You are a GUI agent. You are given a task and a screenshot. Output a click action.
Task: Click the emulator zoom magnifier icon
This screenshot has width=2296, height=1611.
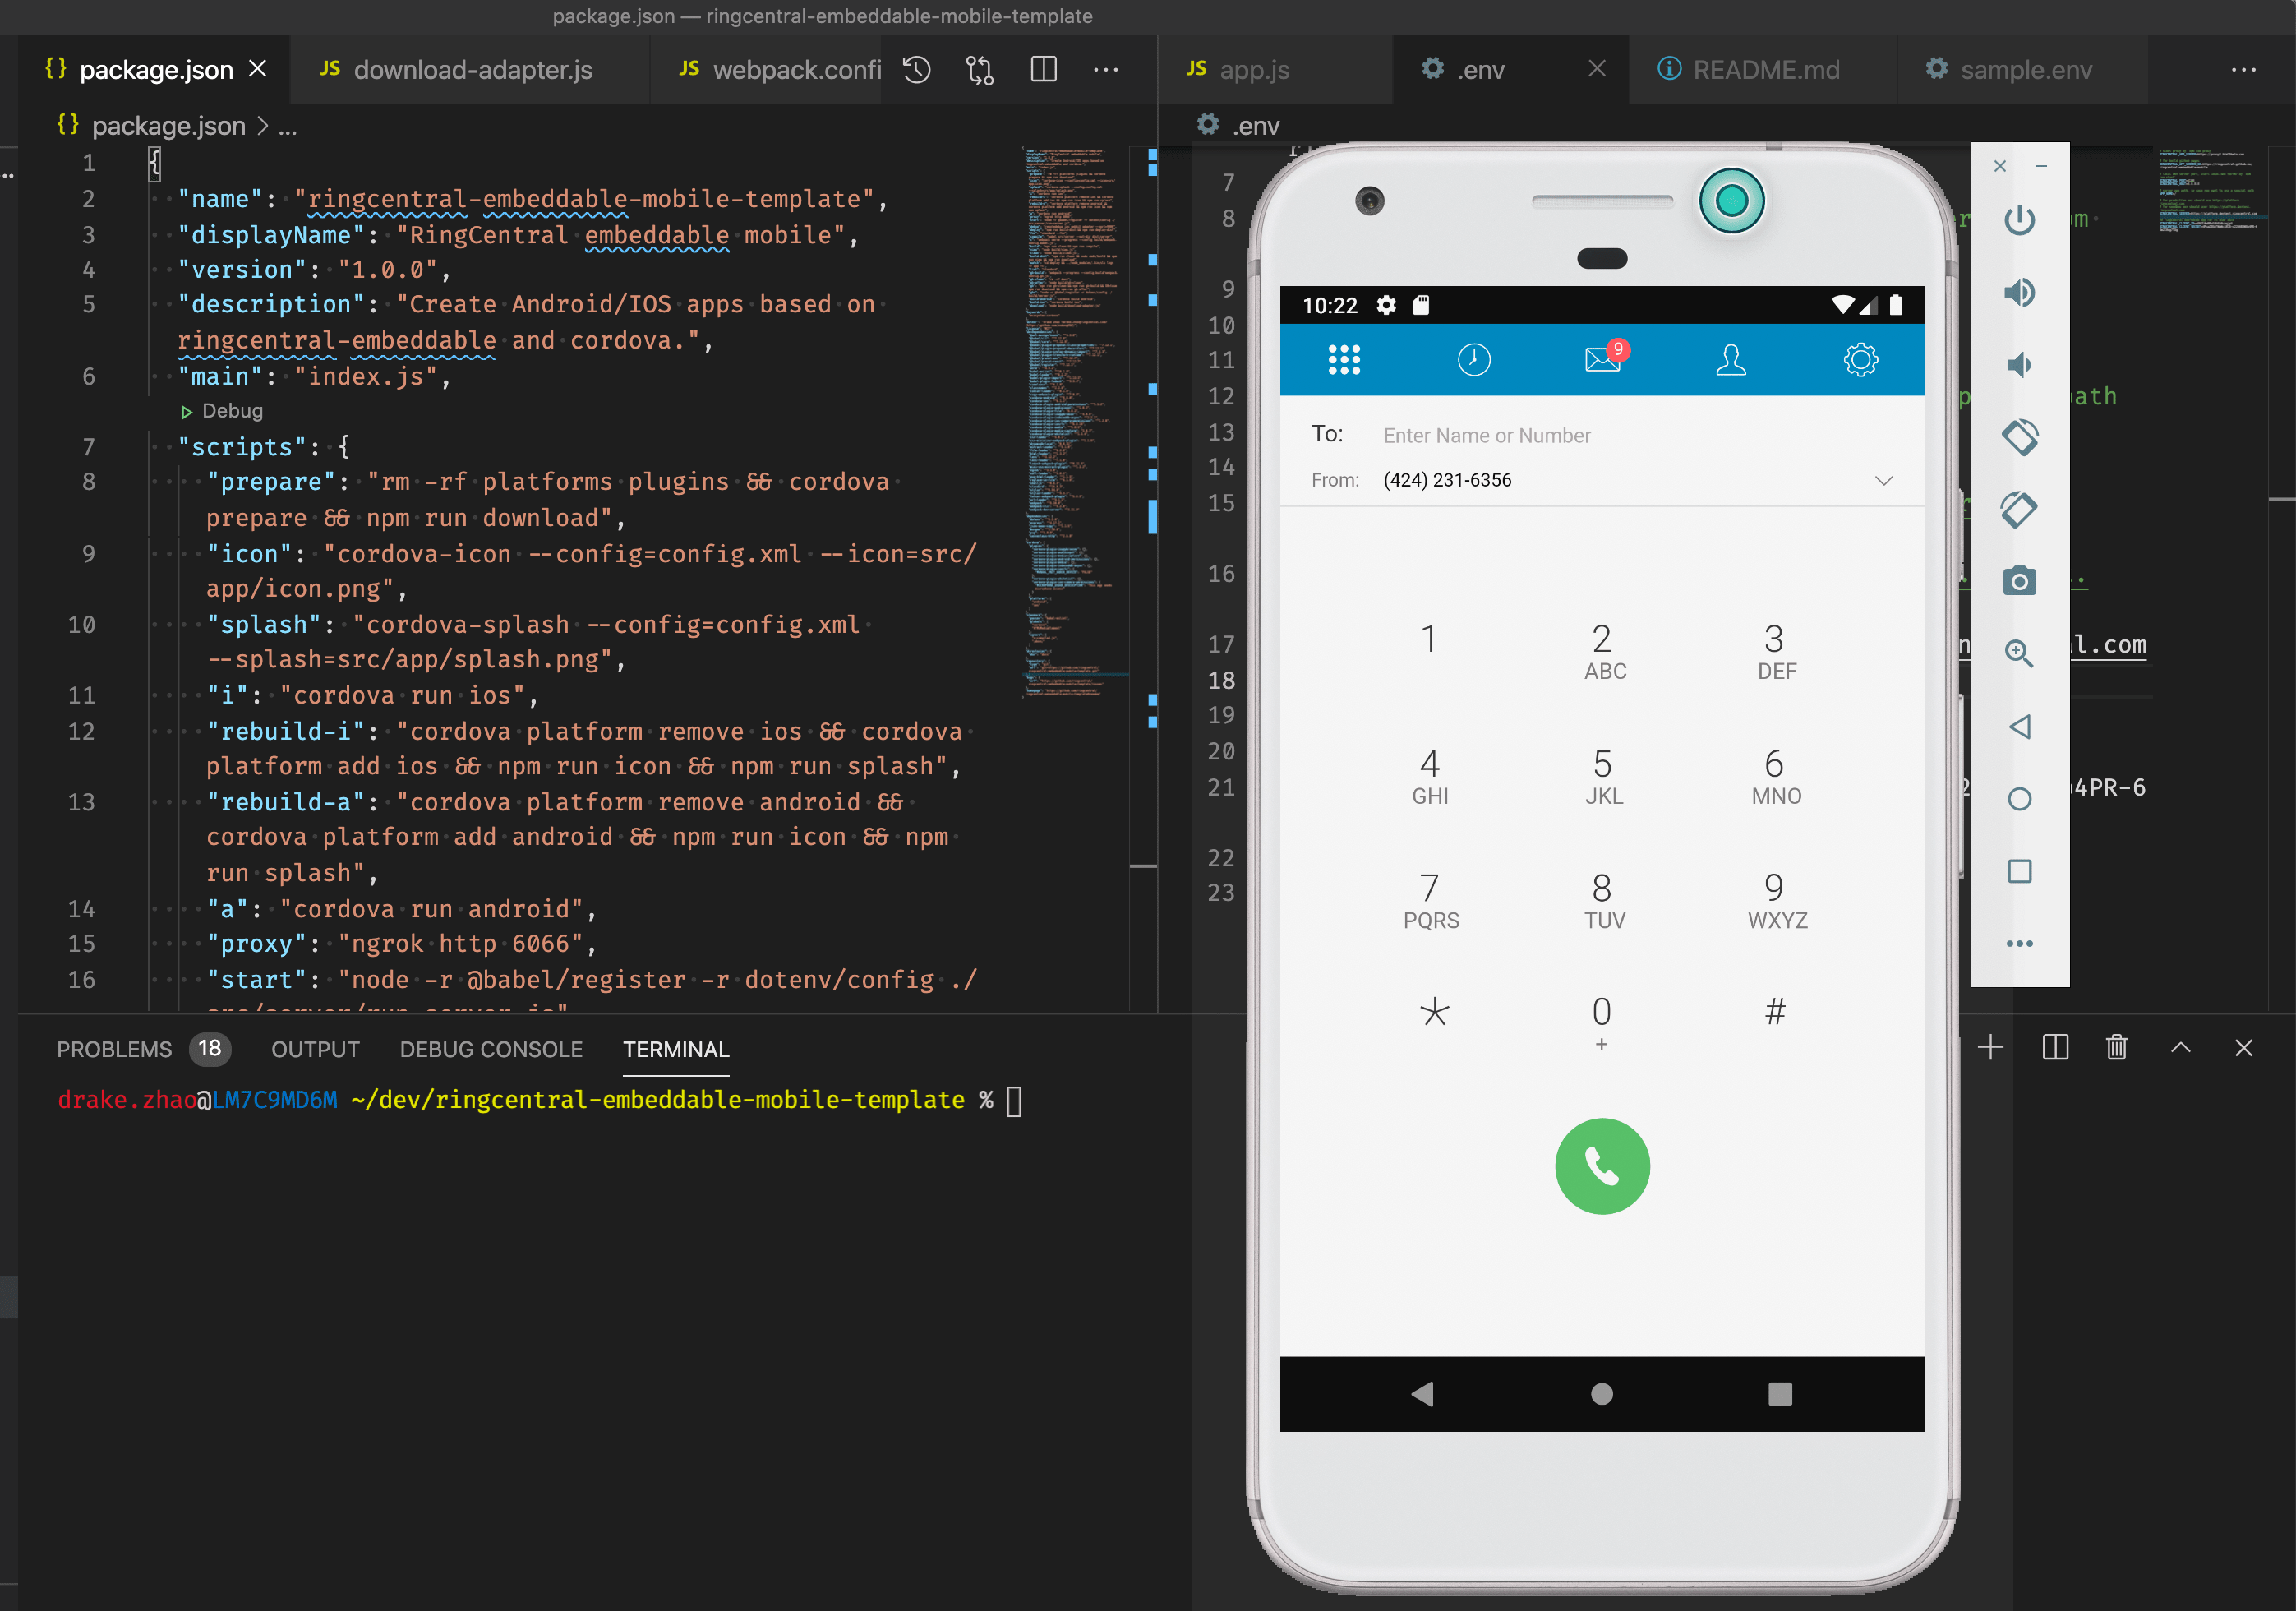pyautogui.click(x=2019, y=654)
